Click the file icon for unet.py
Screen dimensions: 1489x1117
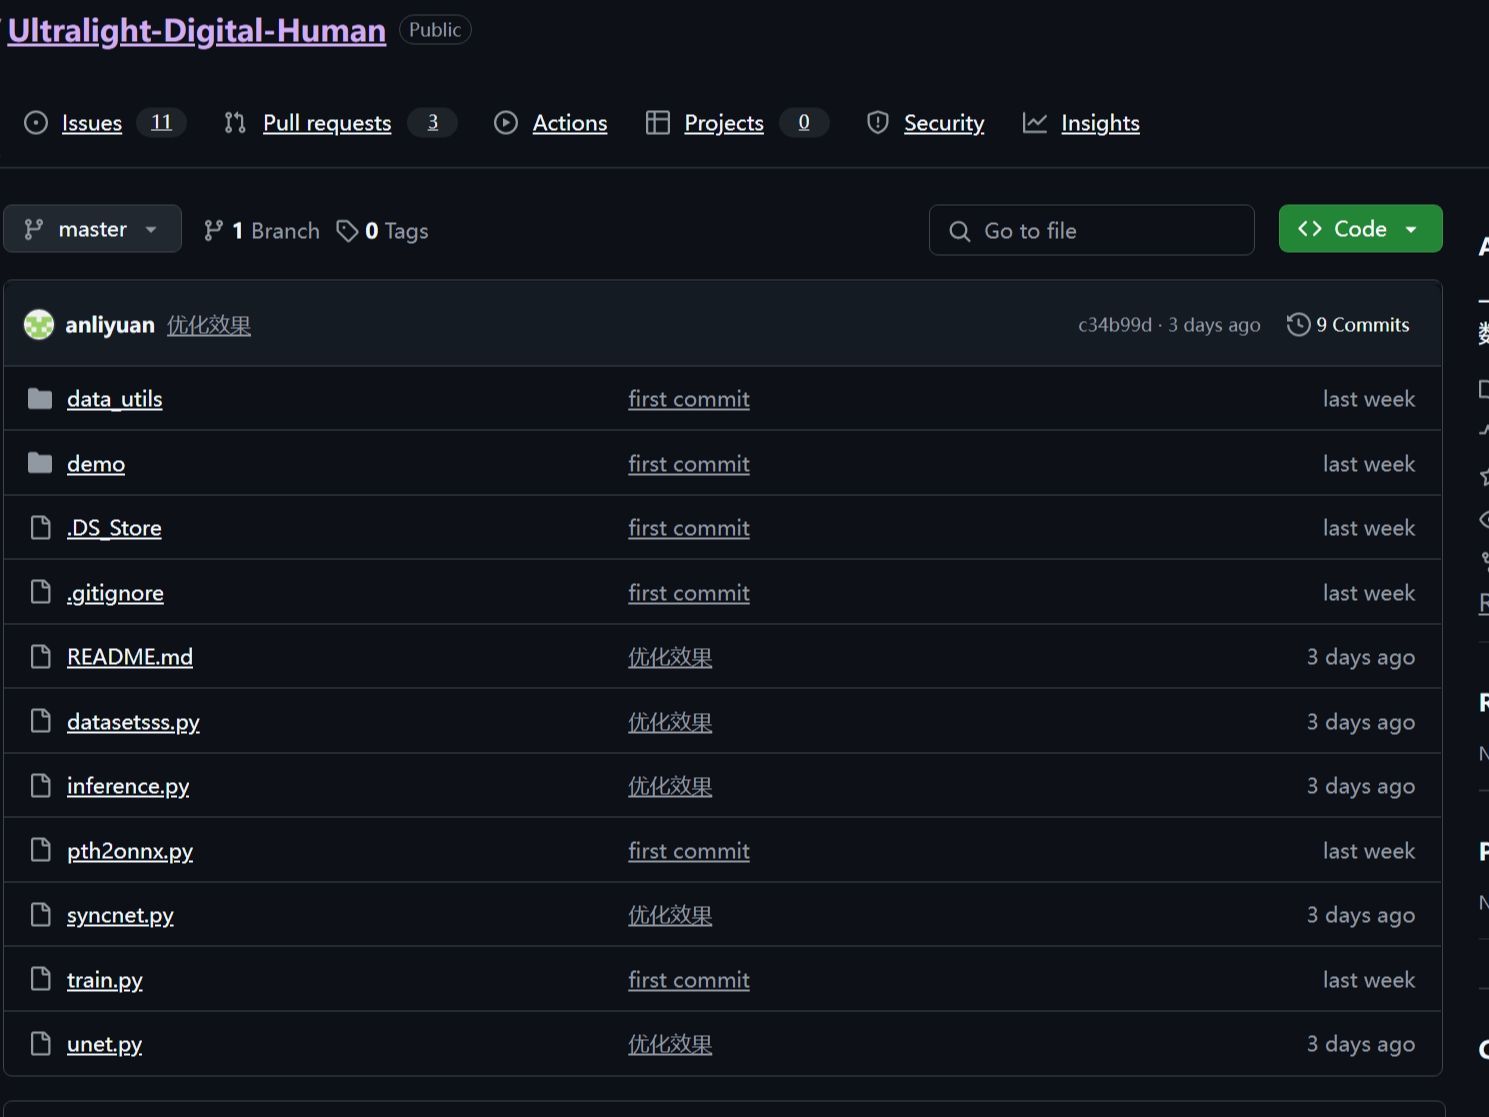click(40, 1043)
